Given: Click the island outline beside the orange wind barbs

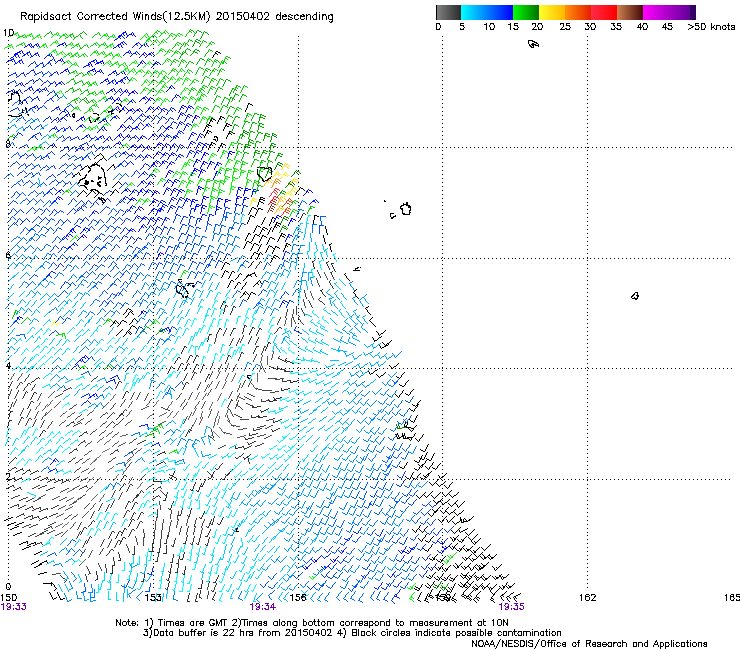Looking at the screenshot, I should click(265, 174).
